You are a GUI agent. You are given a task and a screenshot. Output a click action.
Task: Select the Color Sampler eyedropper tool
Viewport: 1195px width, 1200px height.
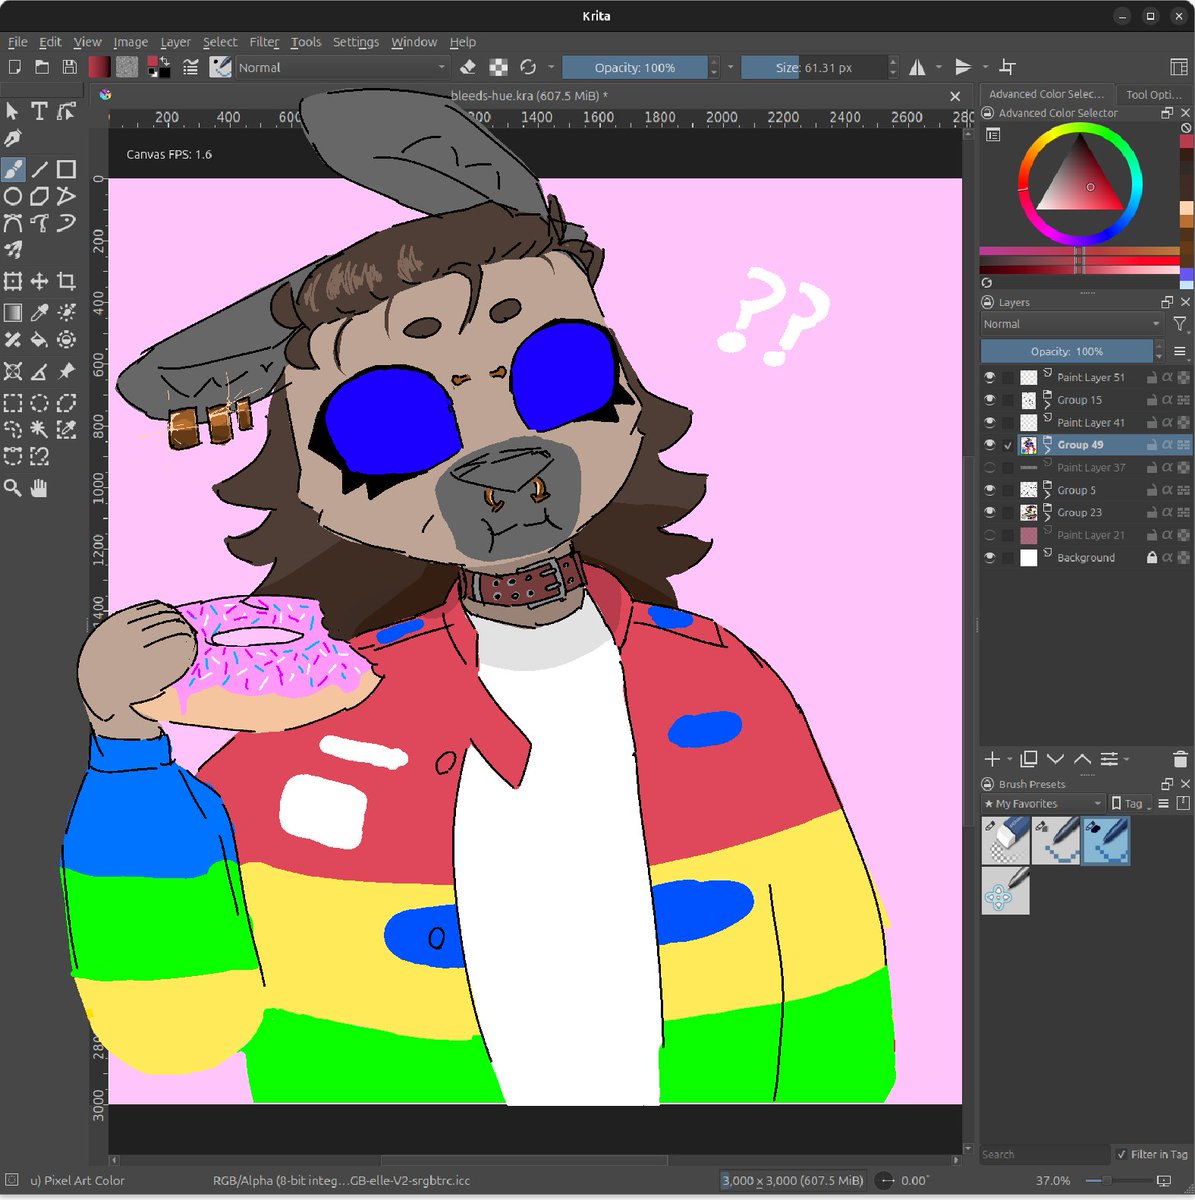pos(39,313)
